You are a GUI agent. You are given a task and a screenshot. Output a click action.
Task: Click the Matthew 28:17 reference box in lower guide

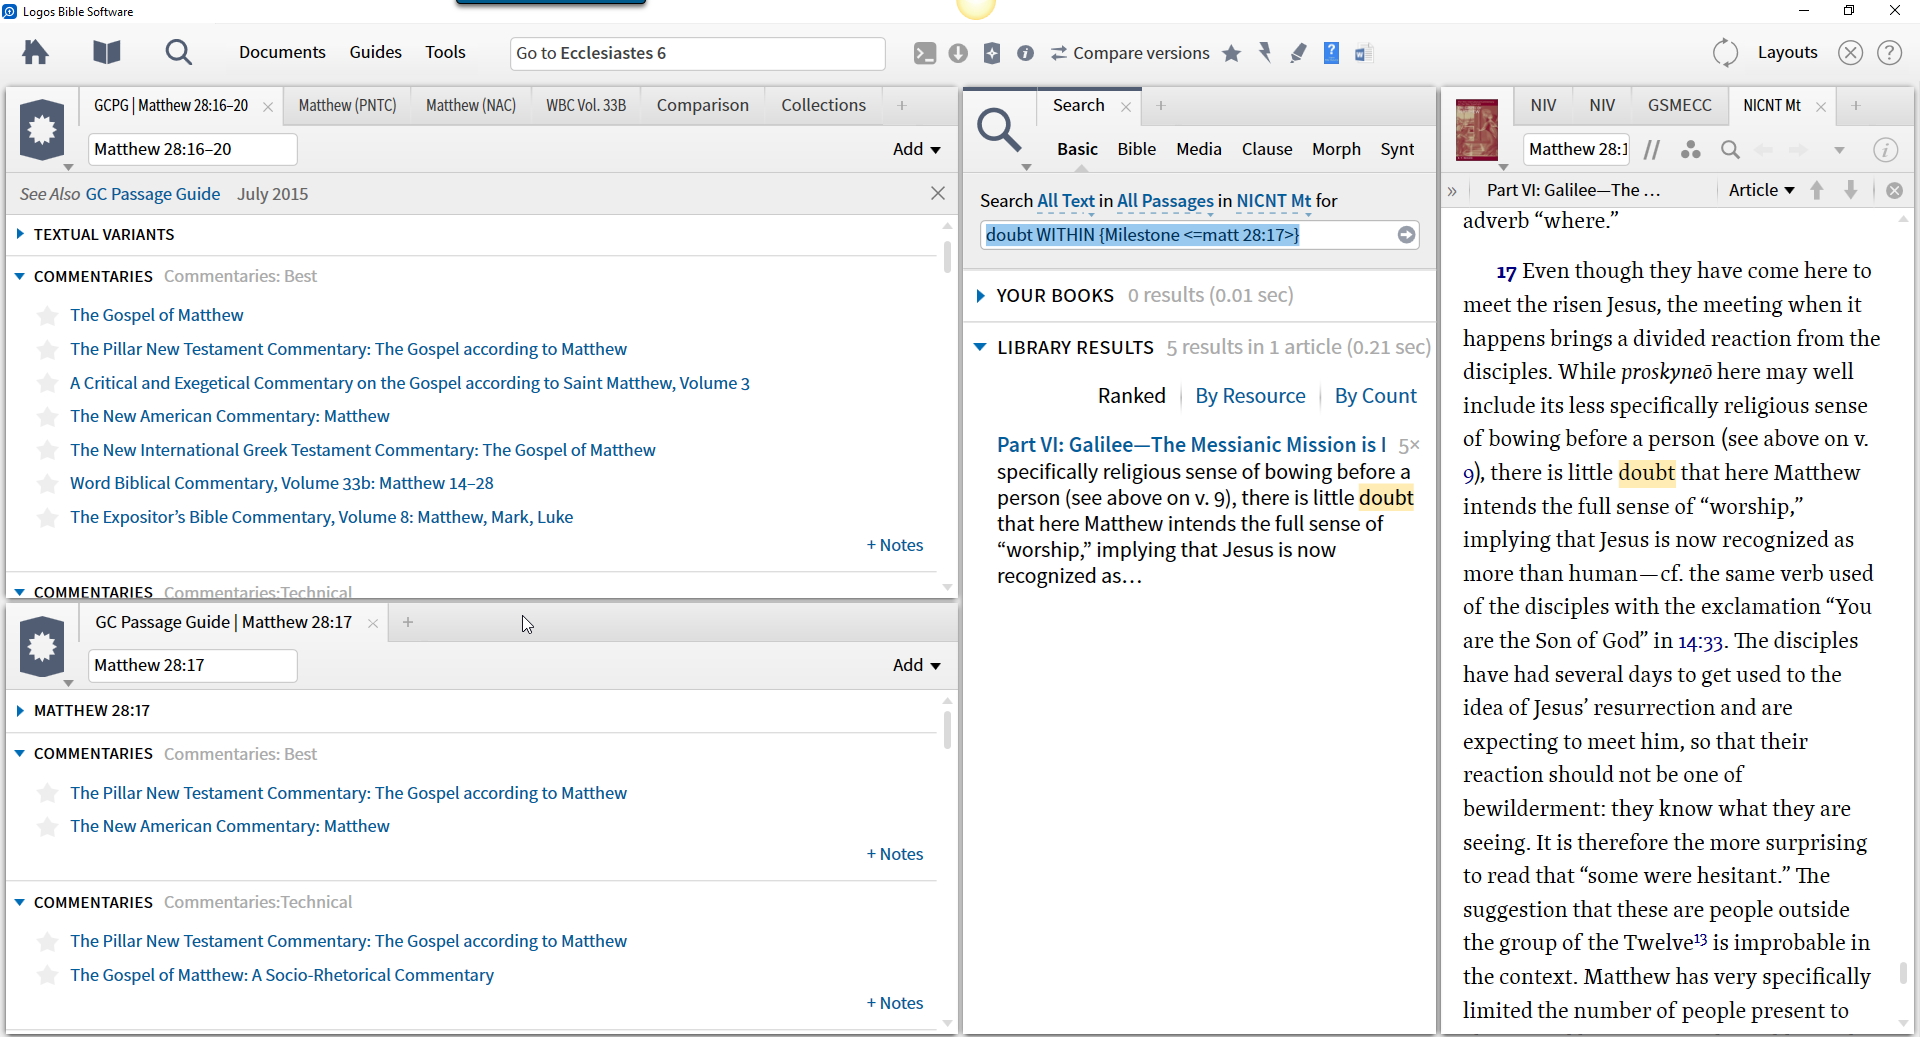pos(192,665)
